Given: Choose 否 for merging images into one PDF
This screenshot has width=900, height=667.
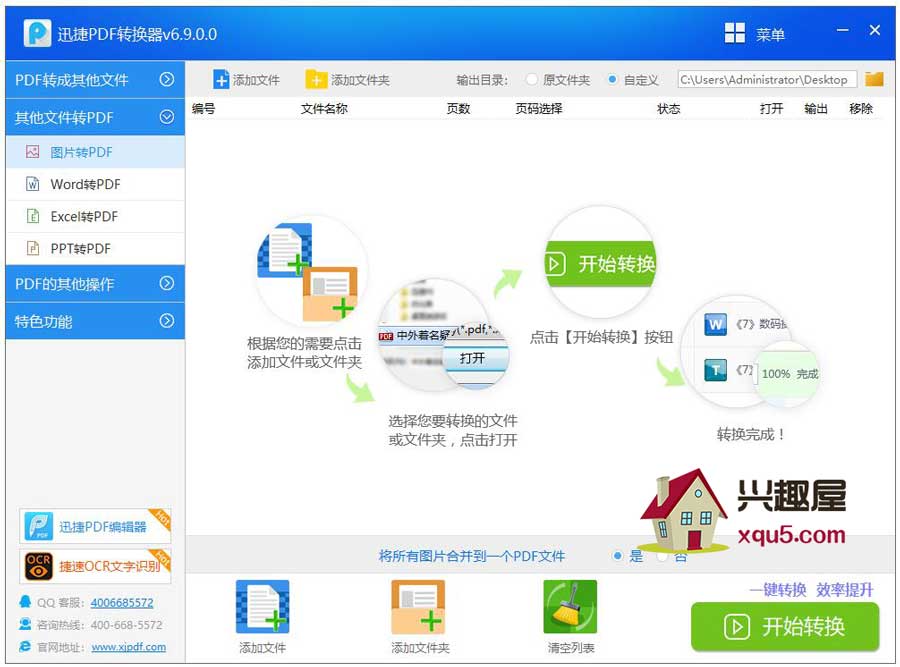Looking at the screenshot, I should tap(662, 558).
